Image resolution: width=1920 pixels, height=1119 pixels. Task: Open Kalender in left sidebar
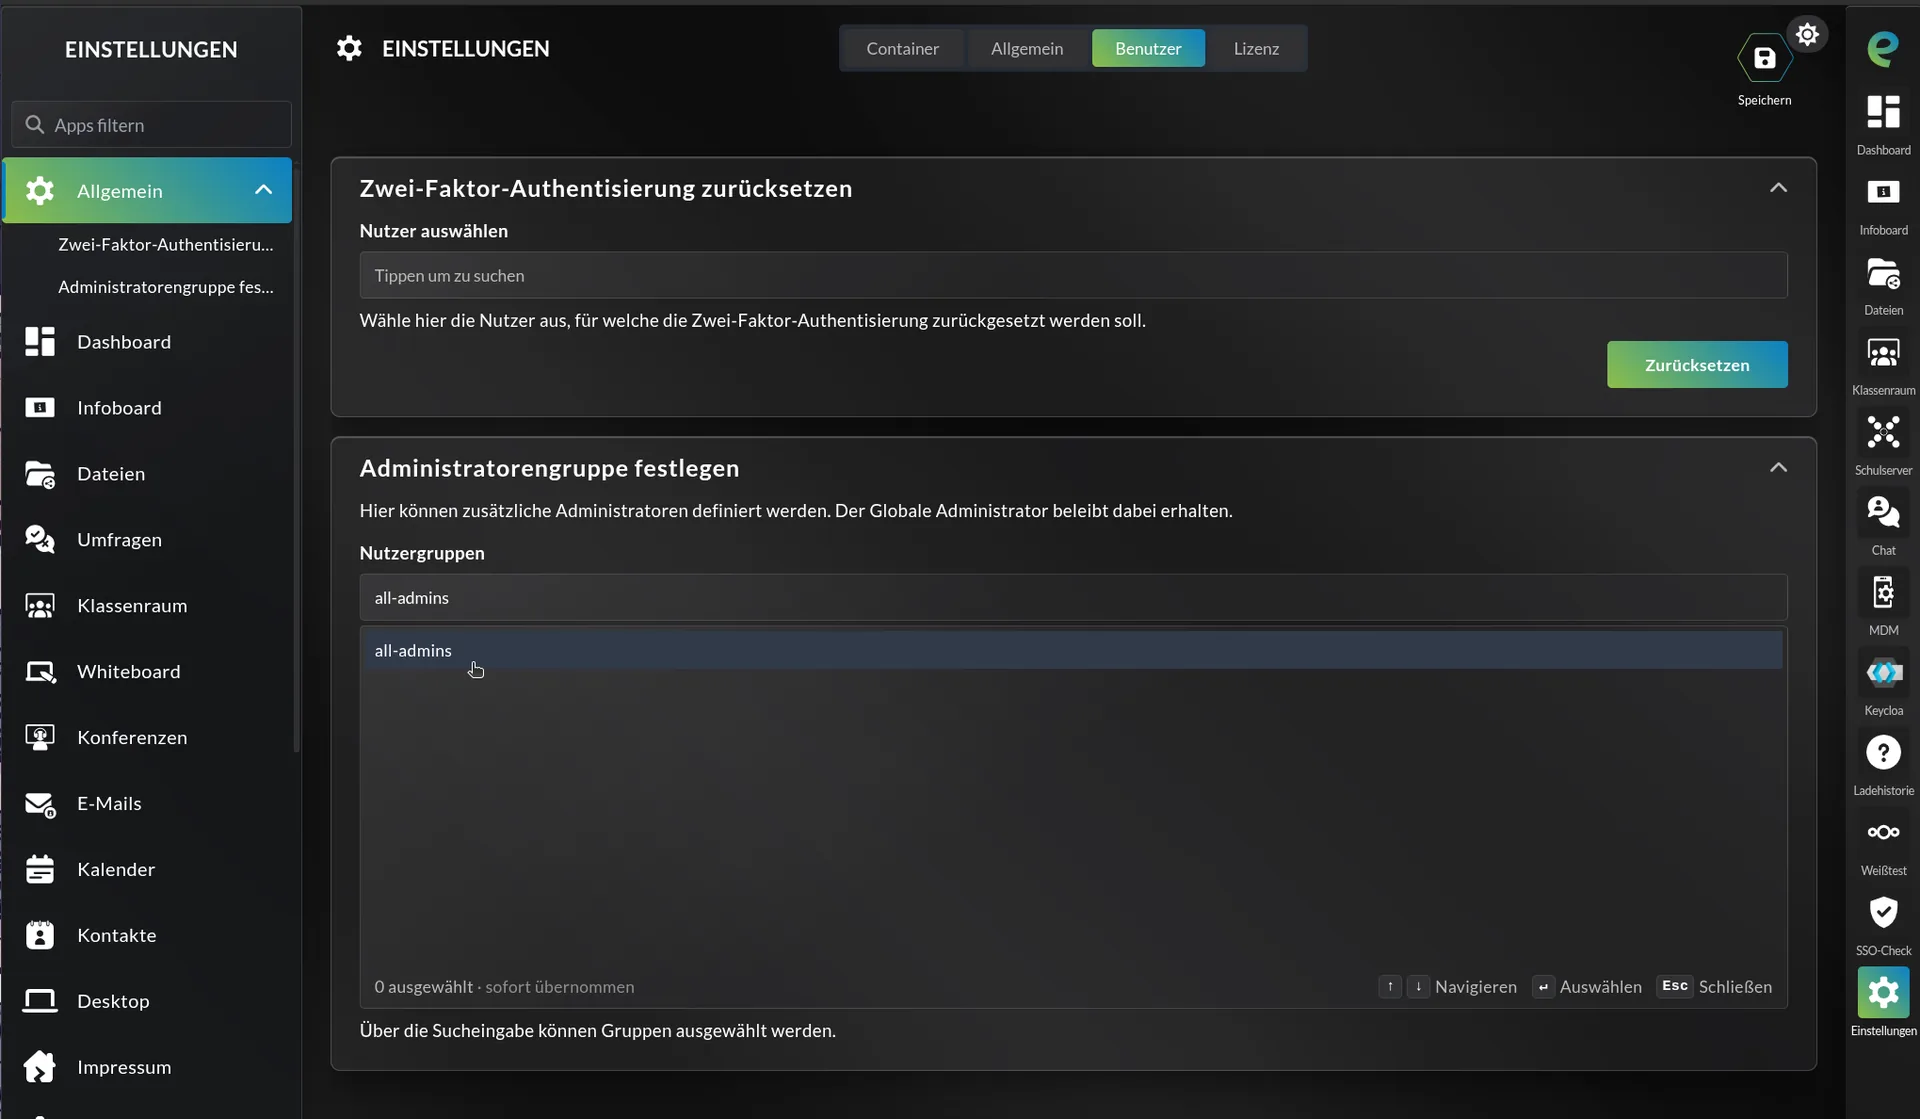point(148,870)
